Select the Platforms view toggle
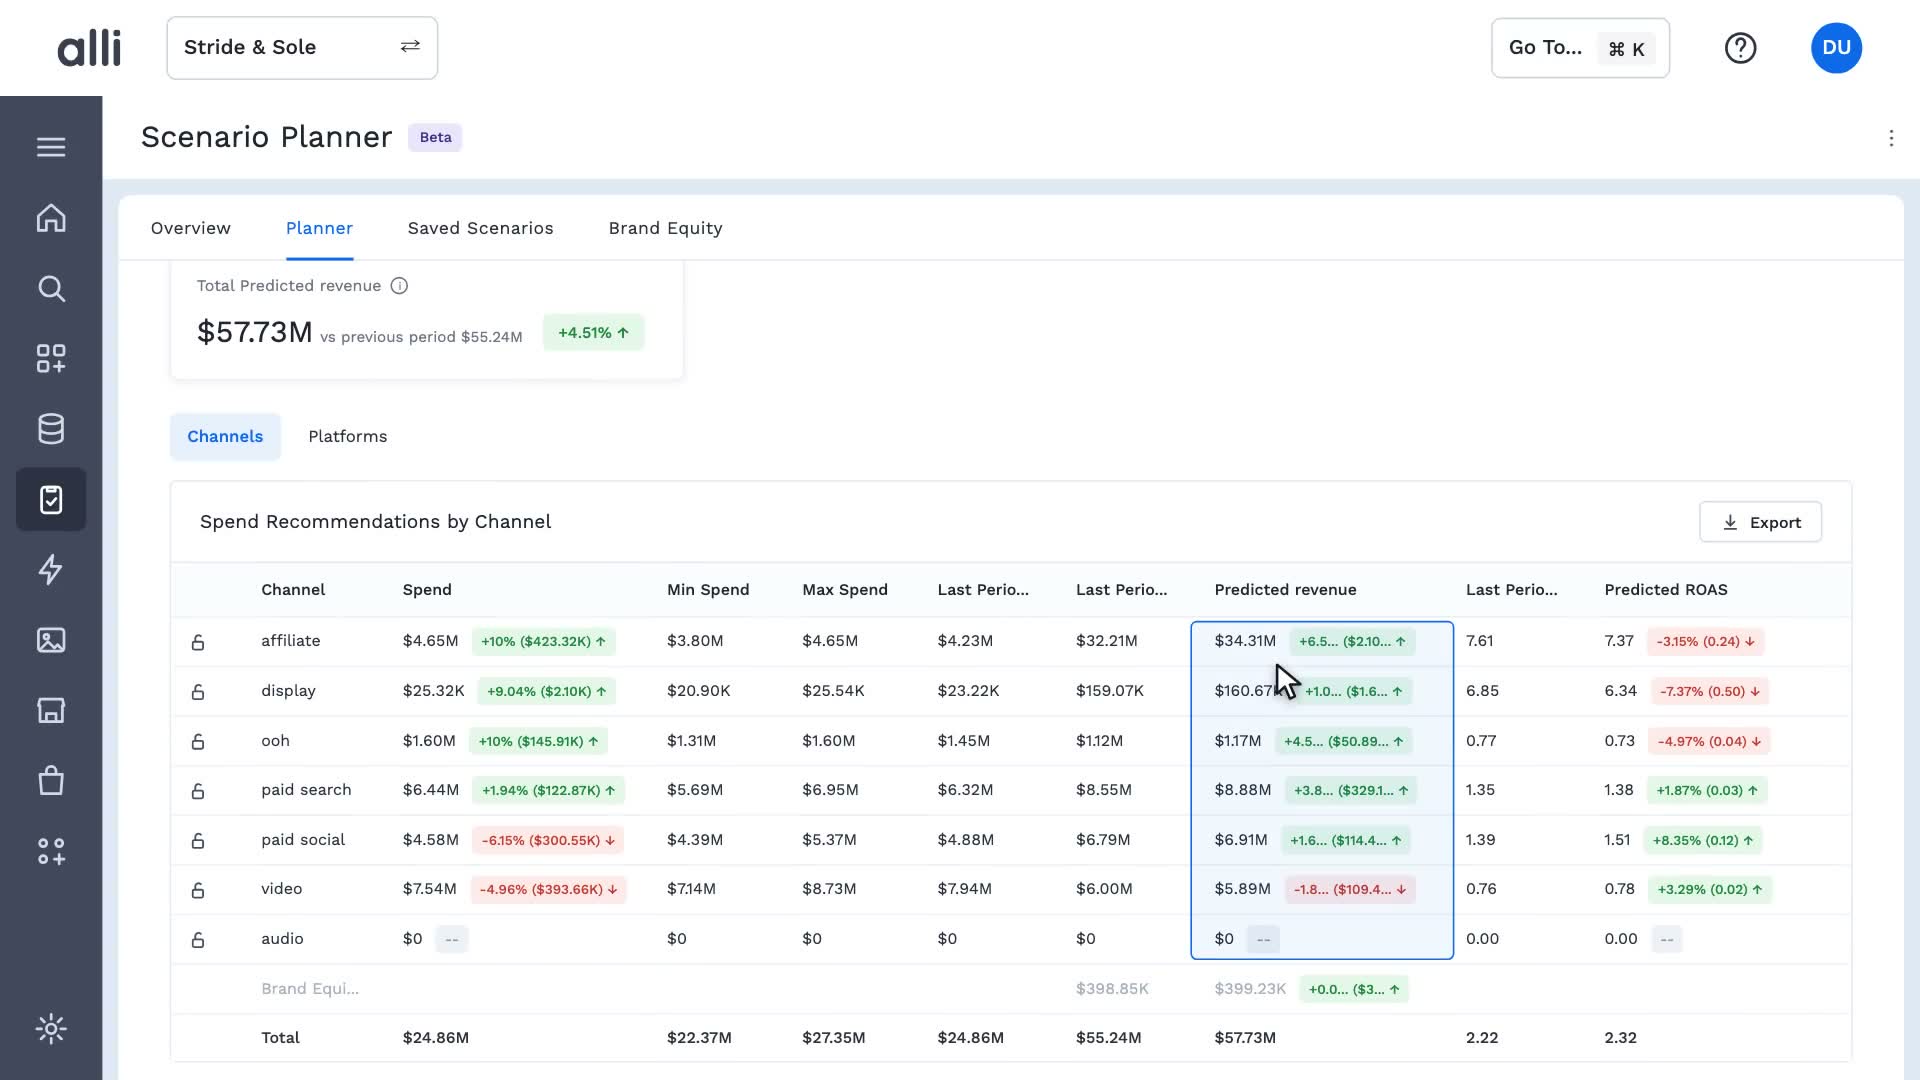Viewport: 1920px width, 1080px height. (347, 437)
